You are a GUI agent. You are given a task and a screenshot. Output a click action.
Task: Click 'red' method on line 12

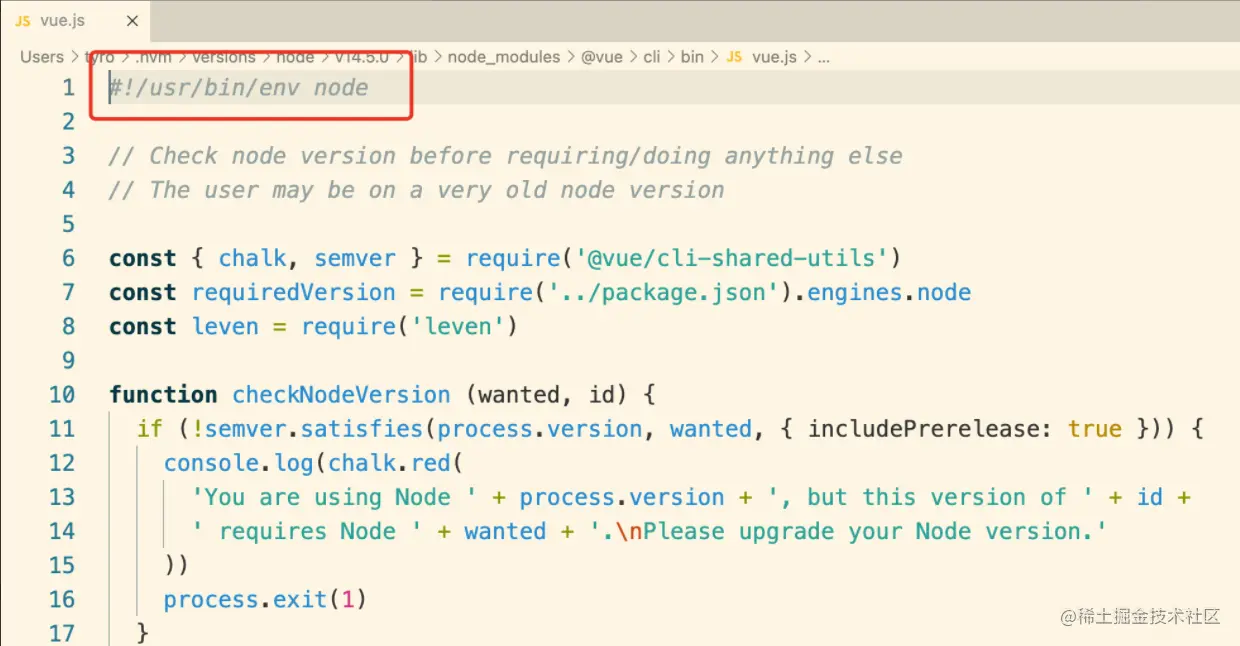pos(431,463)
